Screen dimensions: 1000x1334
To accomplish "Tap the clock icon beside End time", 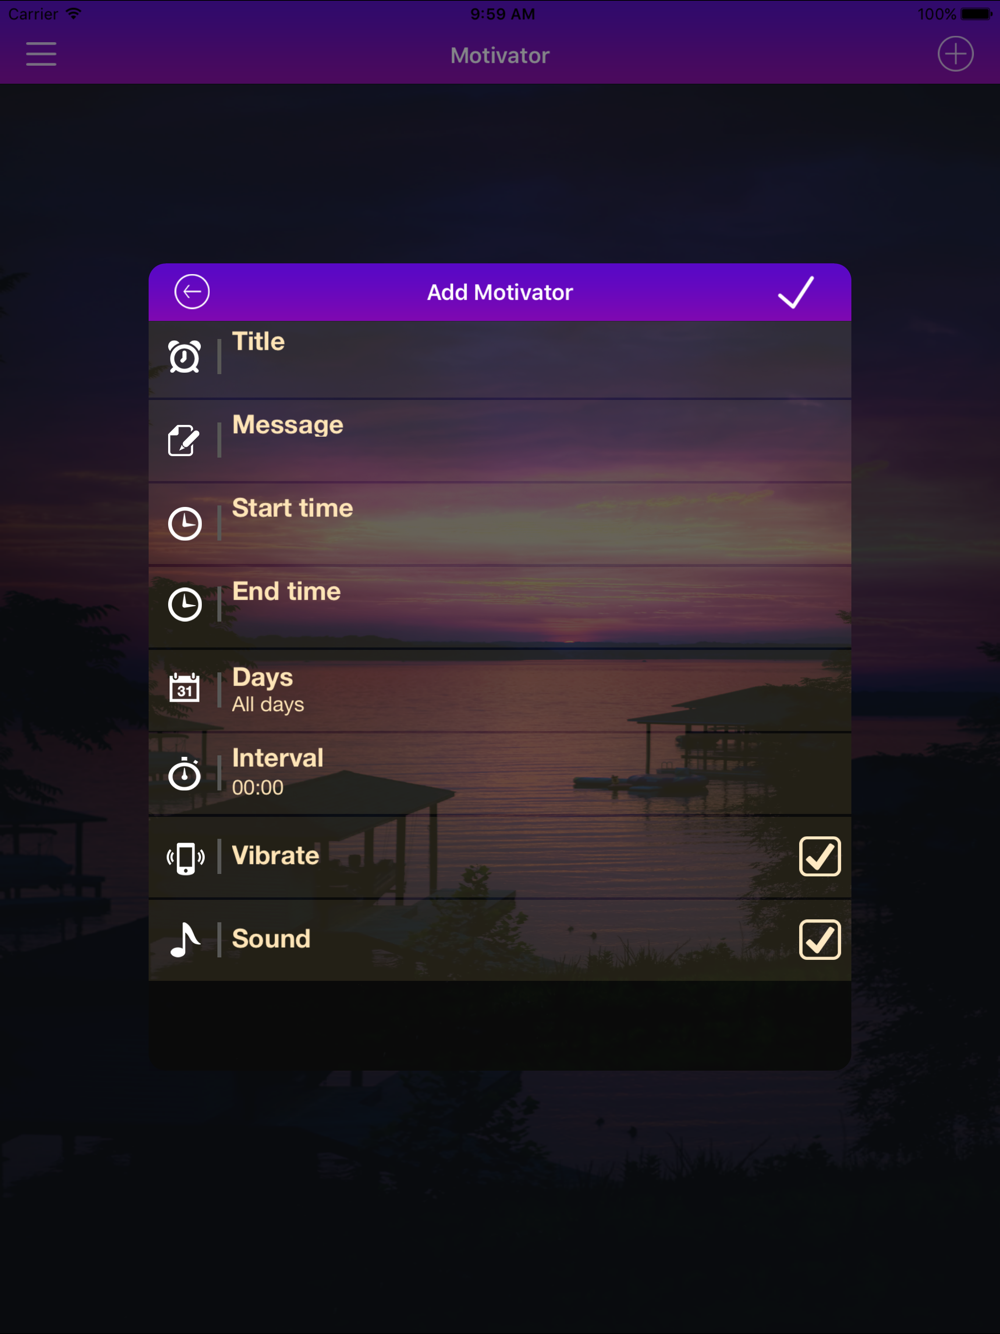I will click(185, 604).
